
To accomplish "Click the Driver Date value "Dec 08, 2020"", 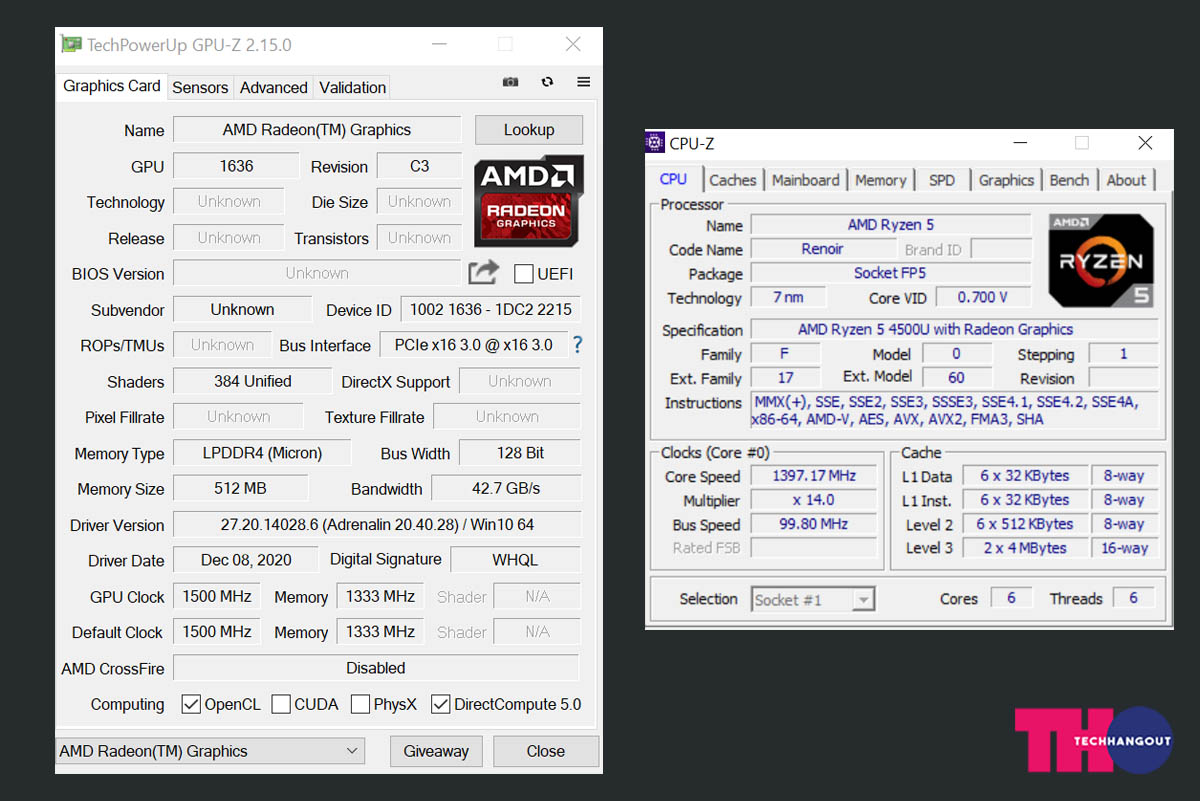I will (246, 560).
